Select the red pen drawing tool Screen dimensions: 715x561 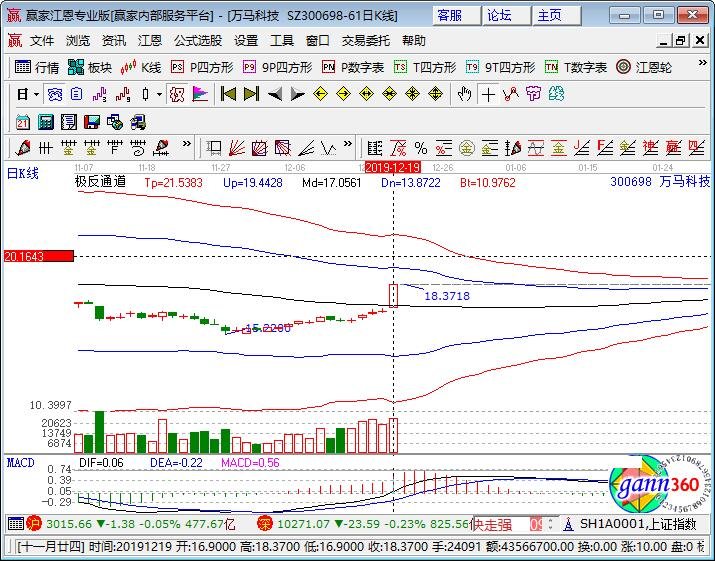click(23, 148)
